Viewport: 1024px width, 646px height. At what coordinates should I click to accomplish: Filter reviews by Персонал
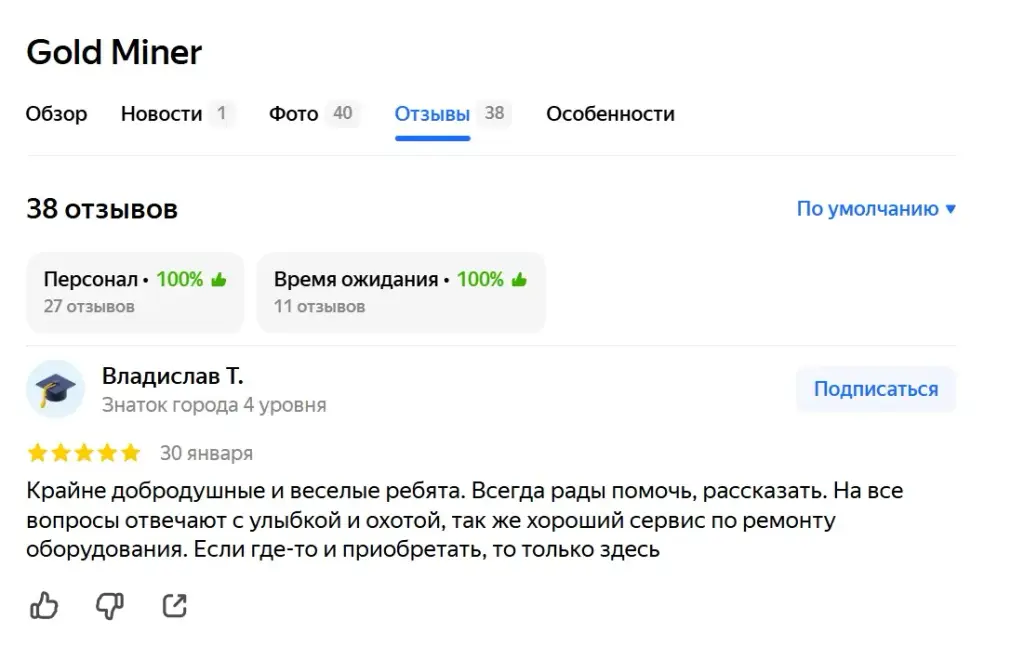coord(135,292)
